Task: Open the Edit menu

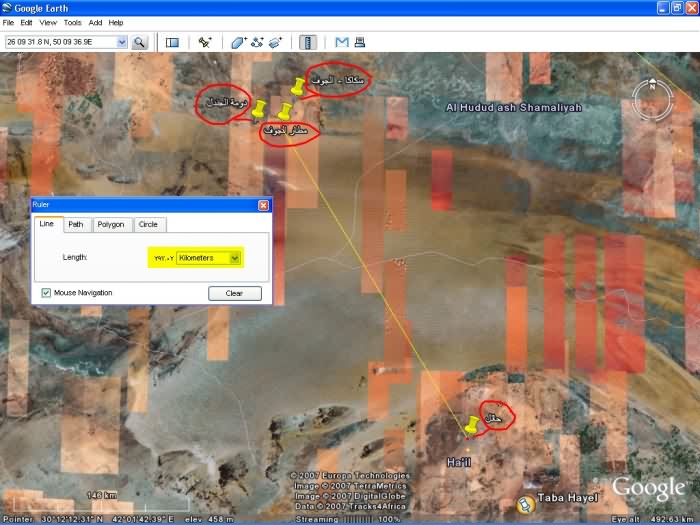Action: tap(26, 23)
